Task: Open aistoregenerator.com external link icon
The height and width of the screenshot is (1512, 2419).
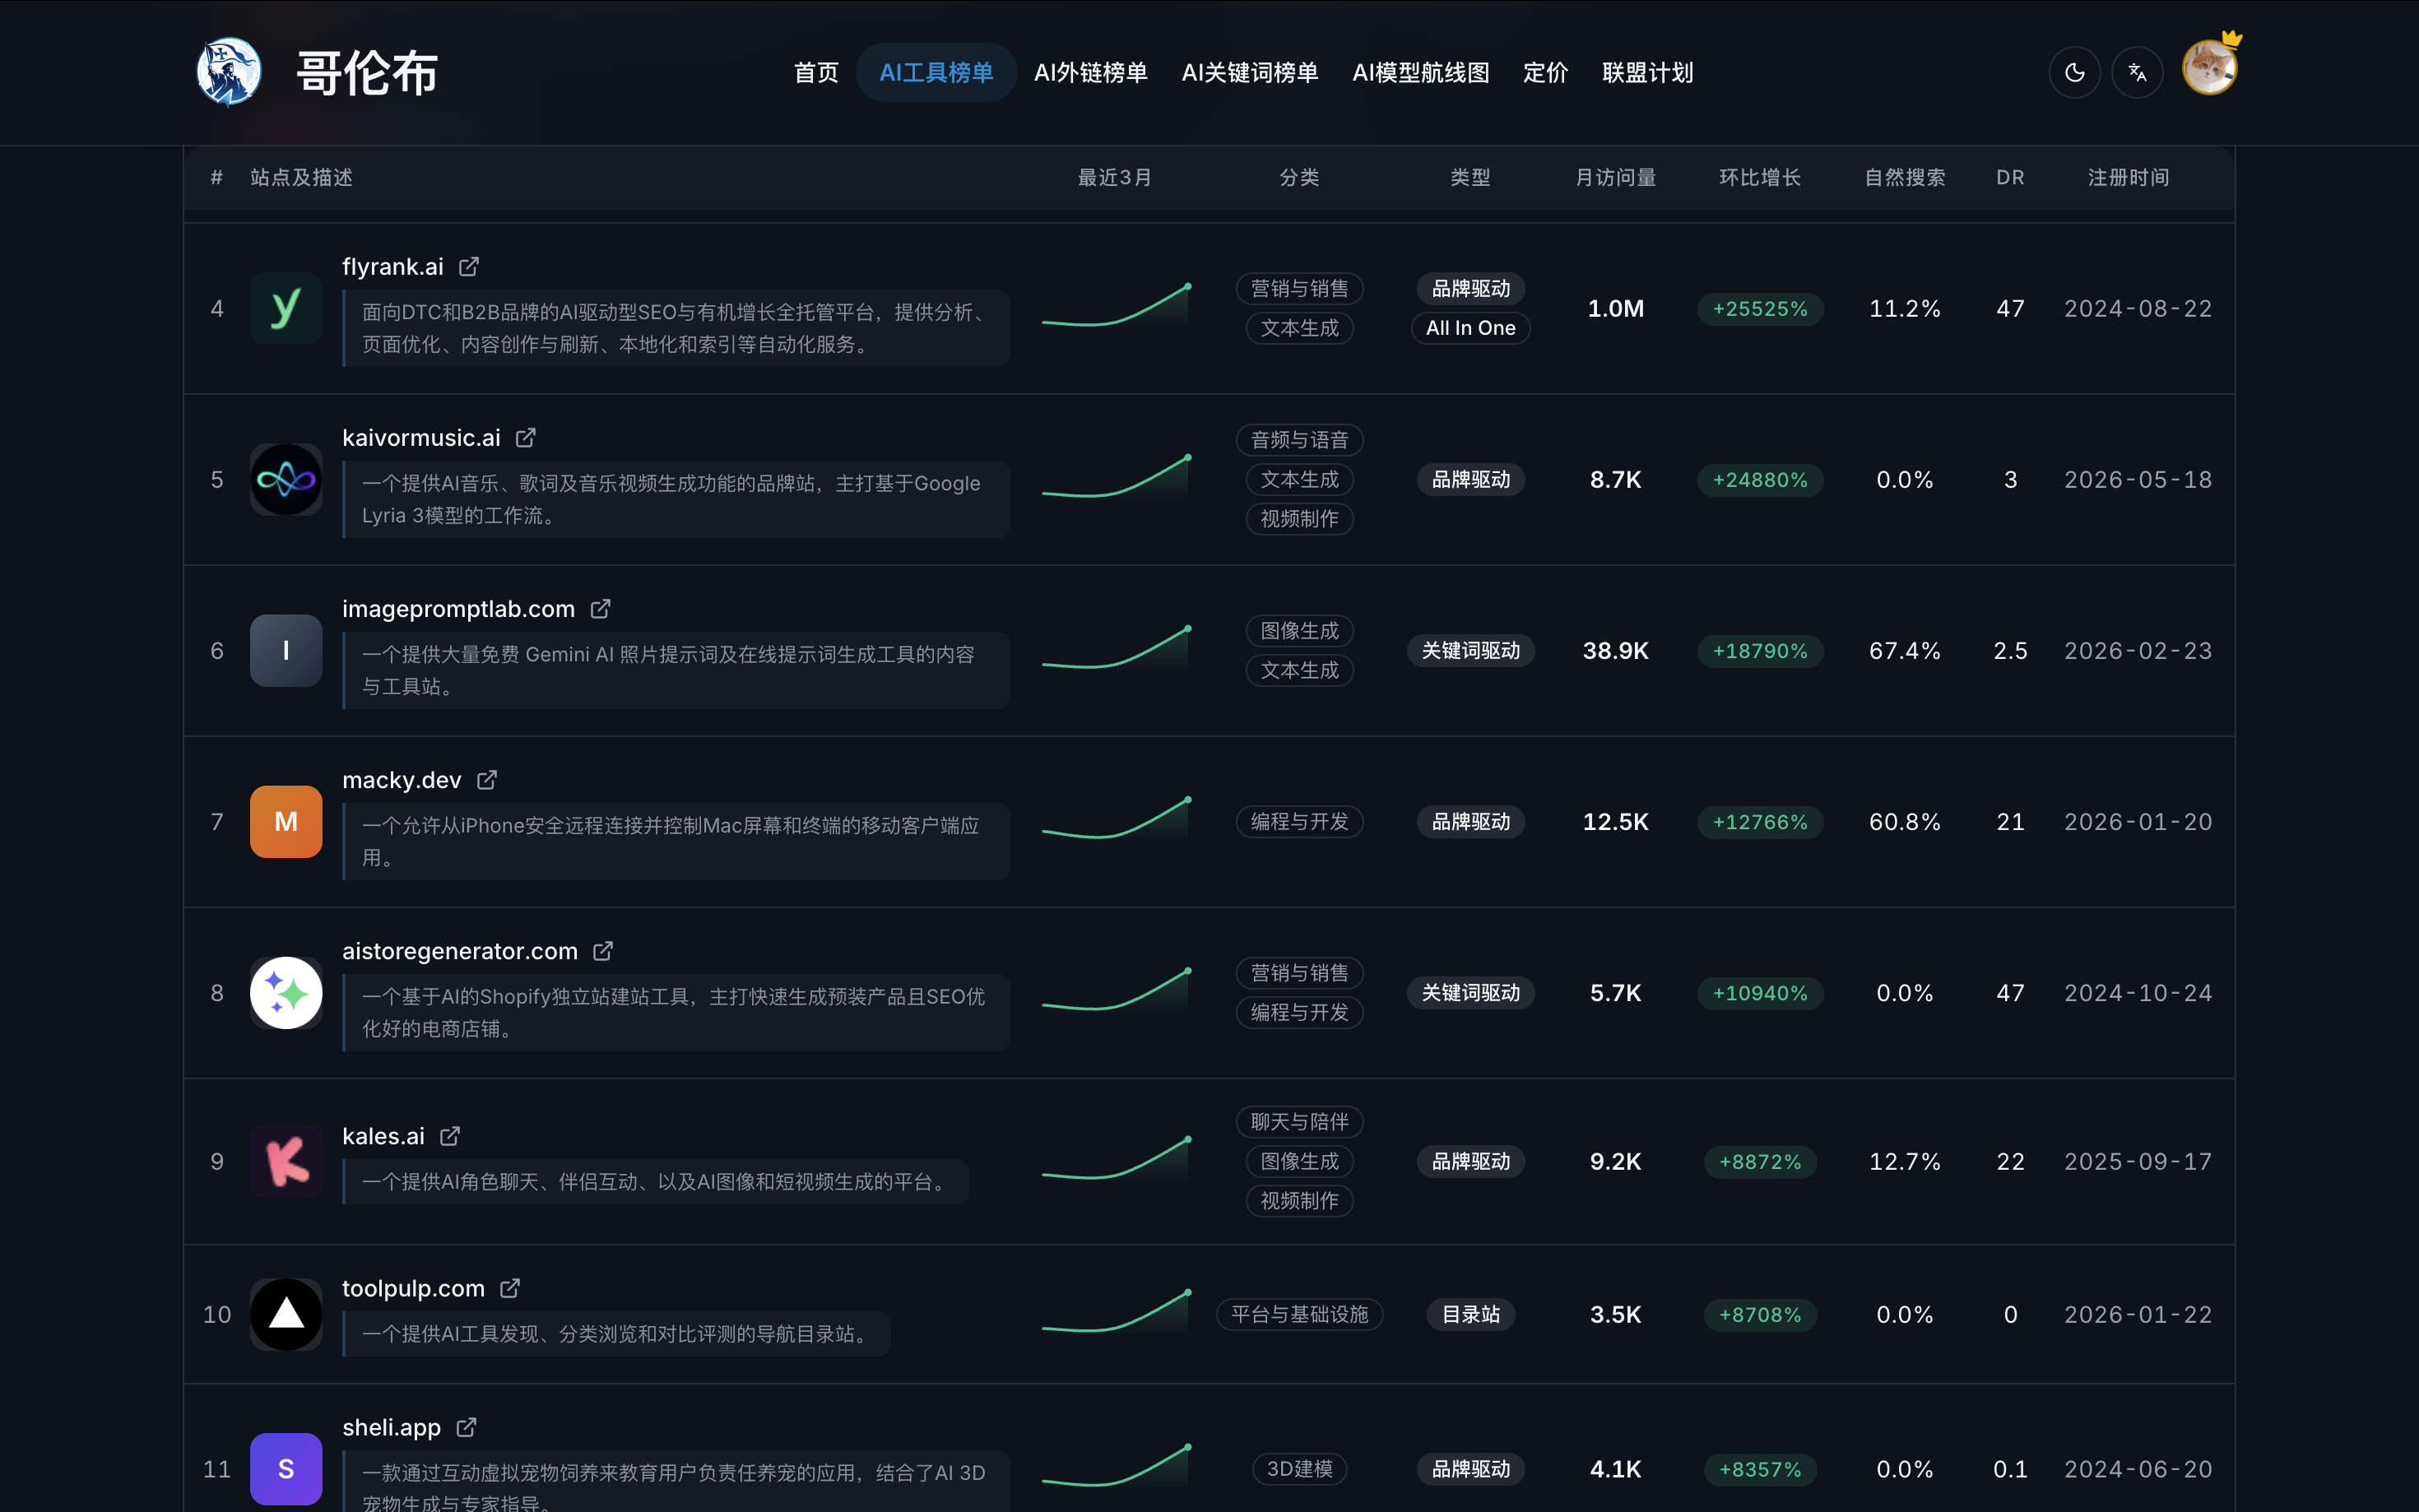Action: (x=602, y=951)
